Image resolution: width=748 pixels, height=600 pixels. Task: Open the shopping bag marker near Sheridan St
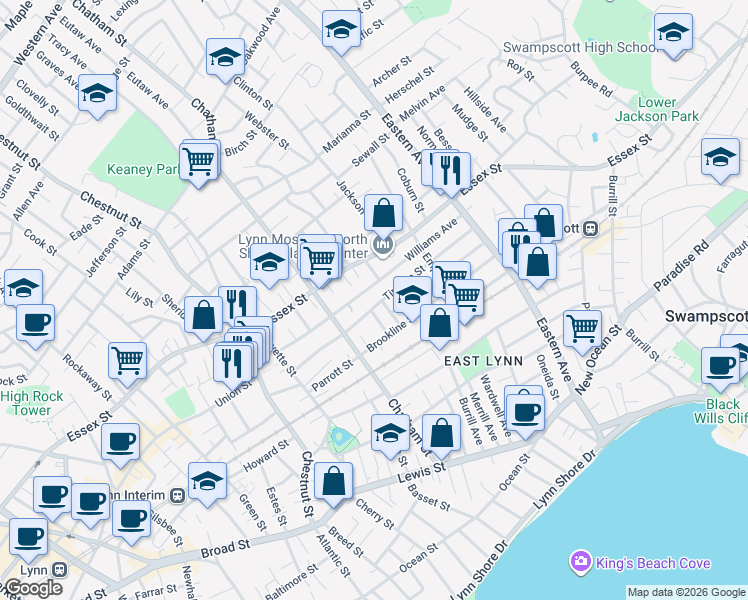(204, 318)
